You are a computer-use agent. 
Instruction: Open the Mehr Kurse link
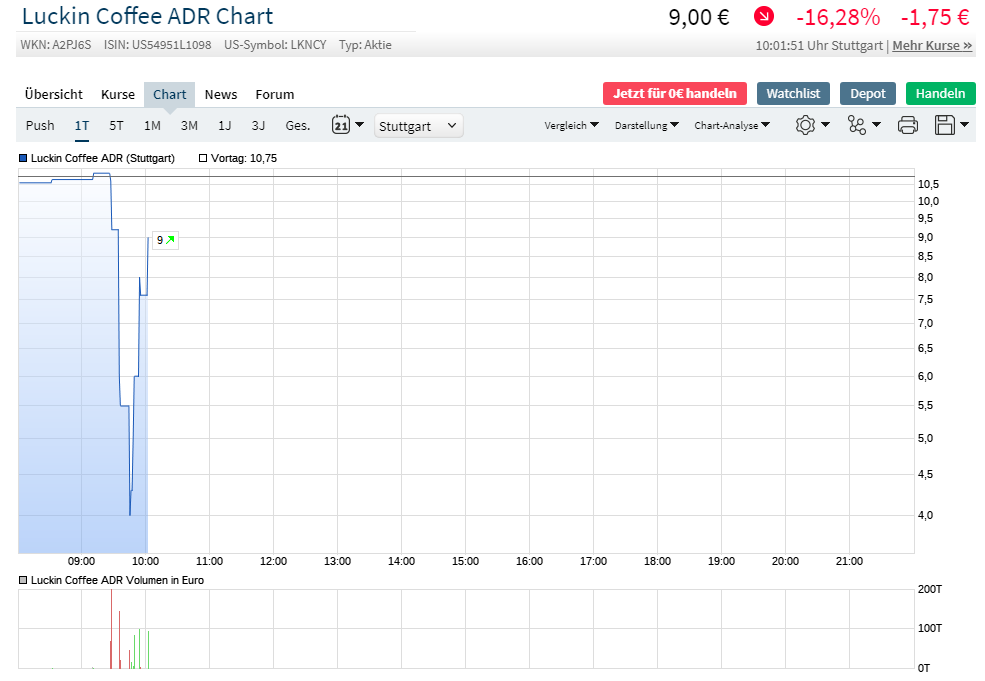932,45
